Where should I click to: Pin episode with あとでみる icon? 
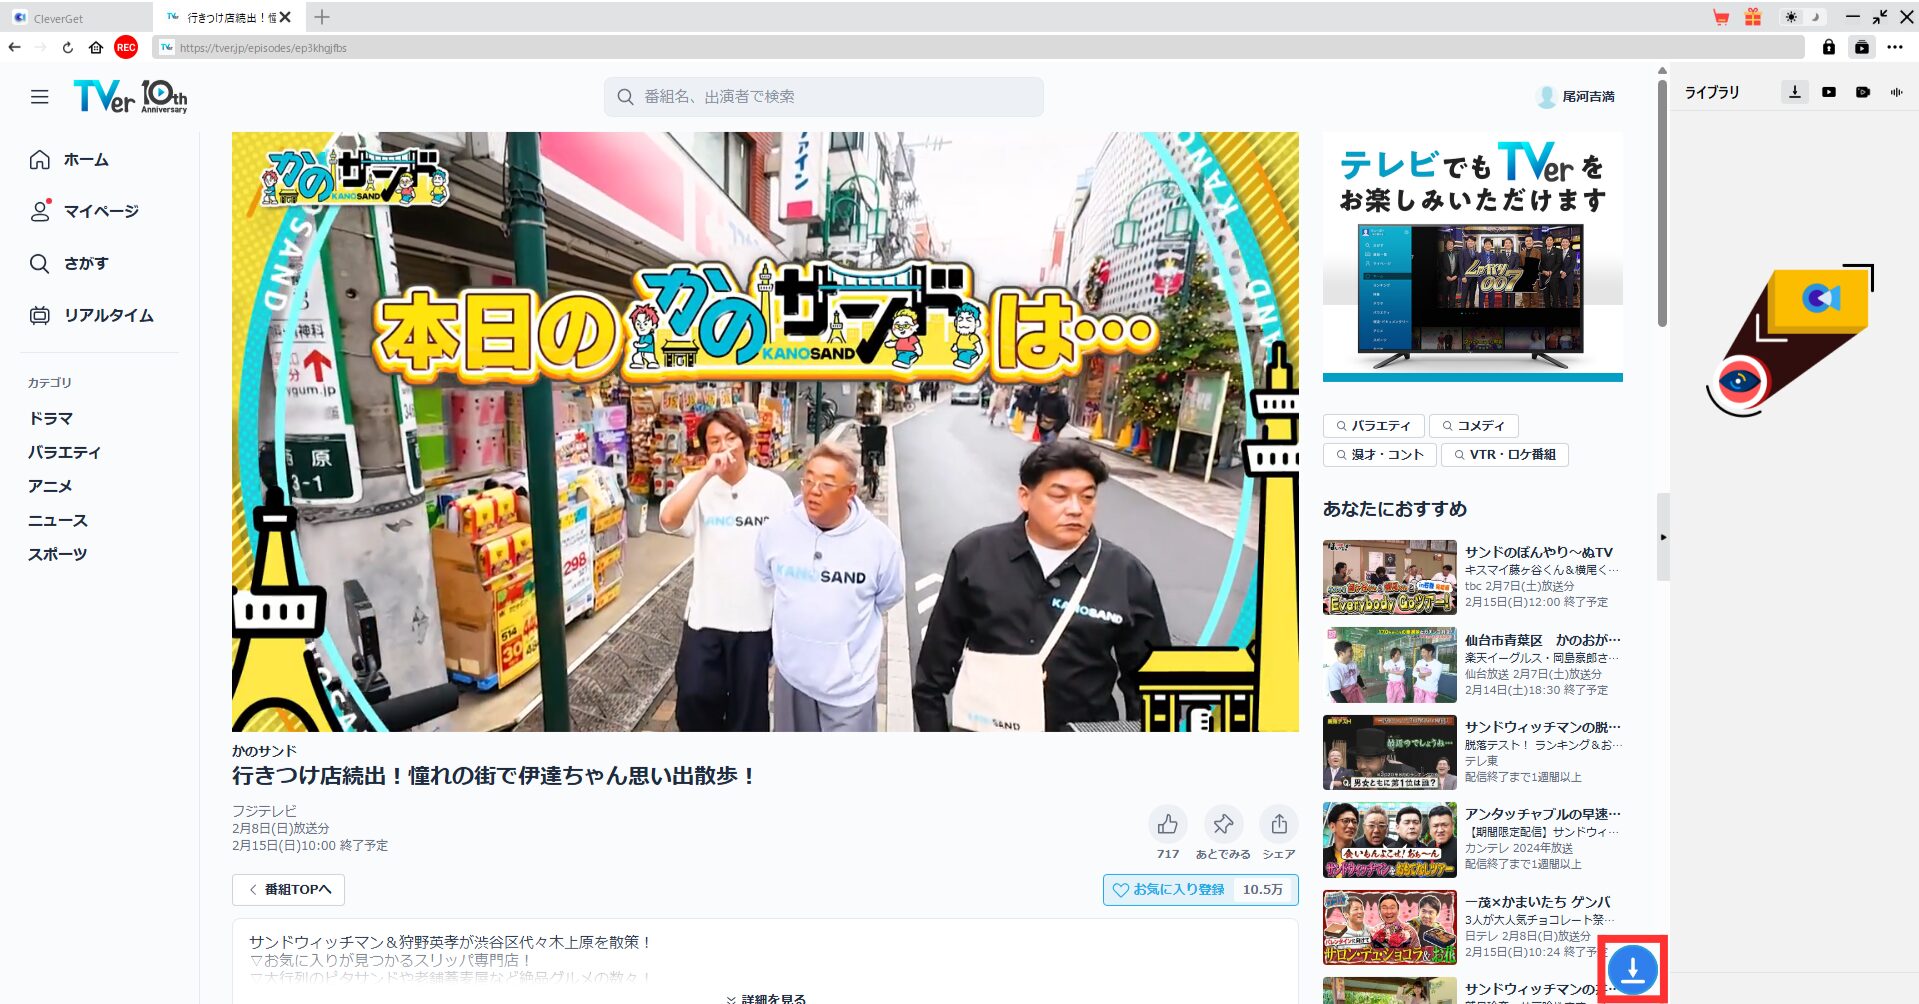tap(1222, 824)
